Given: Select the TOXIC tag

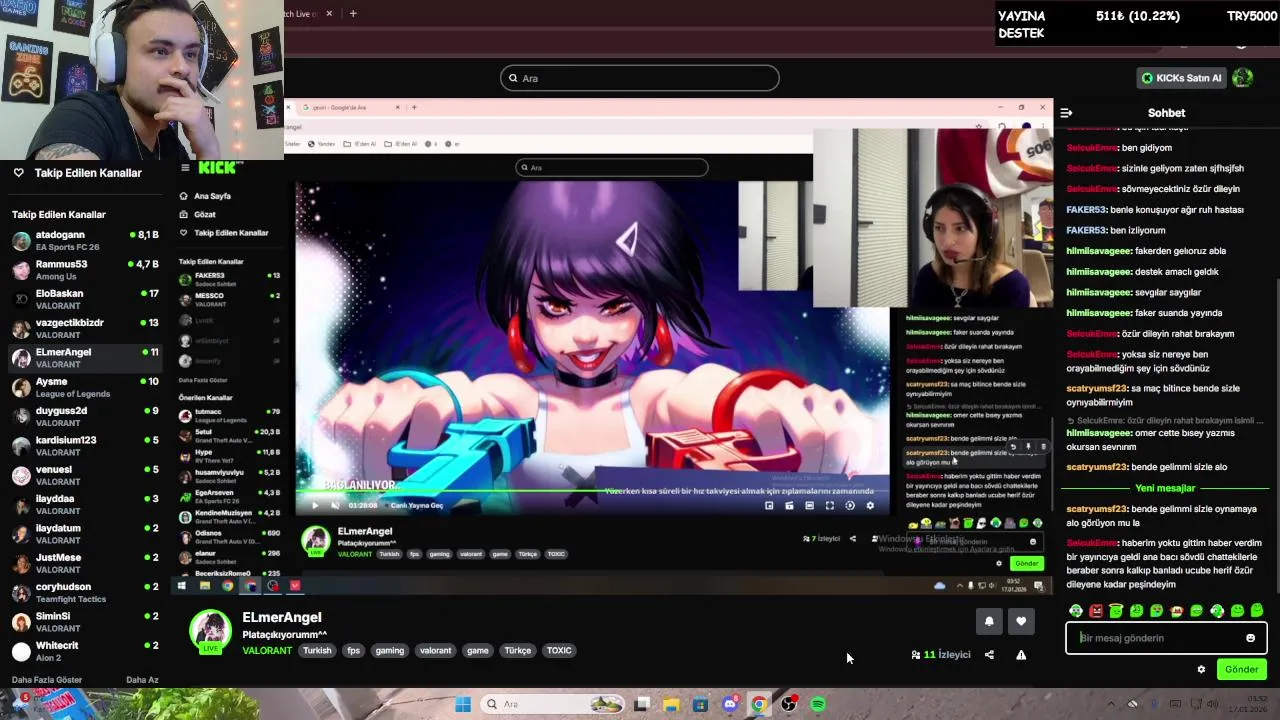Looking at the screenshot, I should pos(559,651).
